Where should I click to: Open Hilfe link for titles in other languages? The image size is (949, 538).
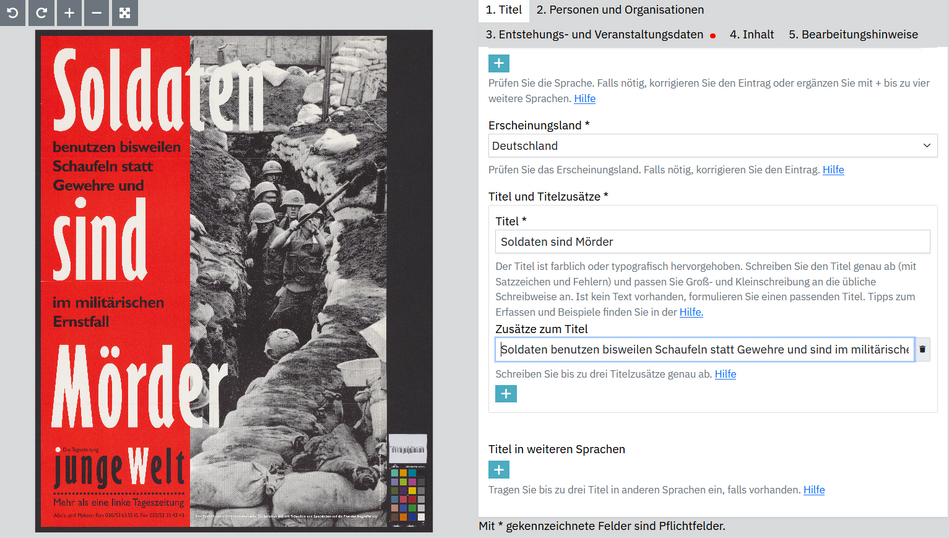[x=814, y=490]
